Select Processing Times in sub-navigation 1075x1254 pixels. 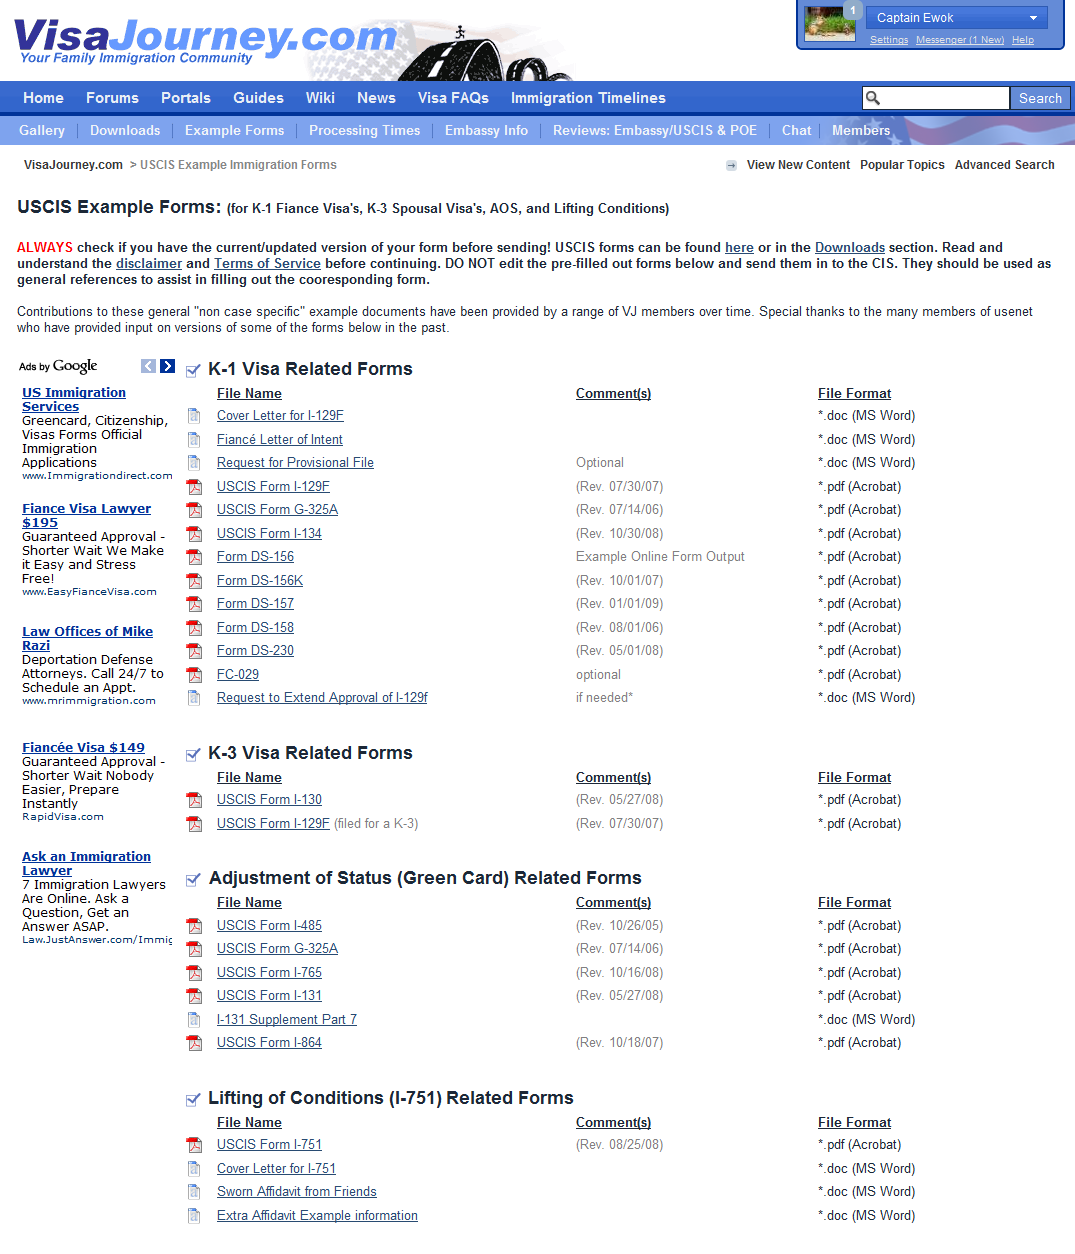pos(365,131)
